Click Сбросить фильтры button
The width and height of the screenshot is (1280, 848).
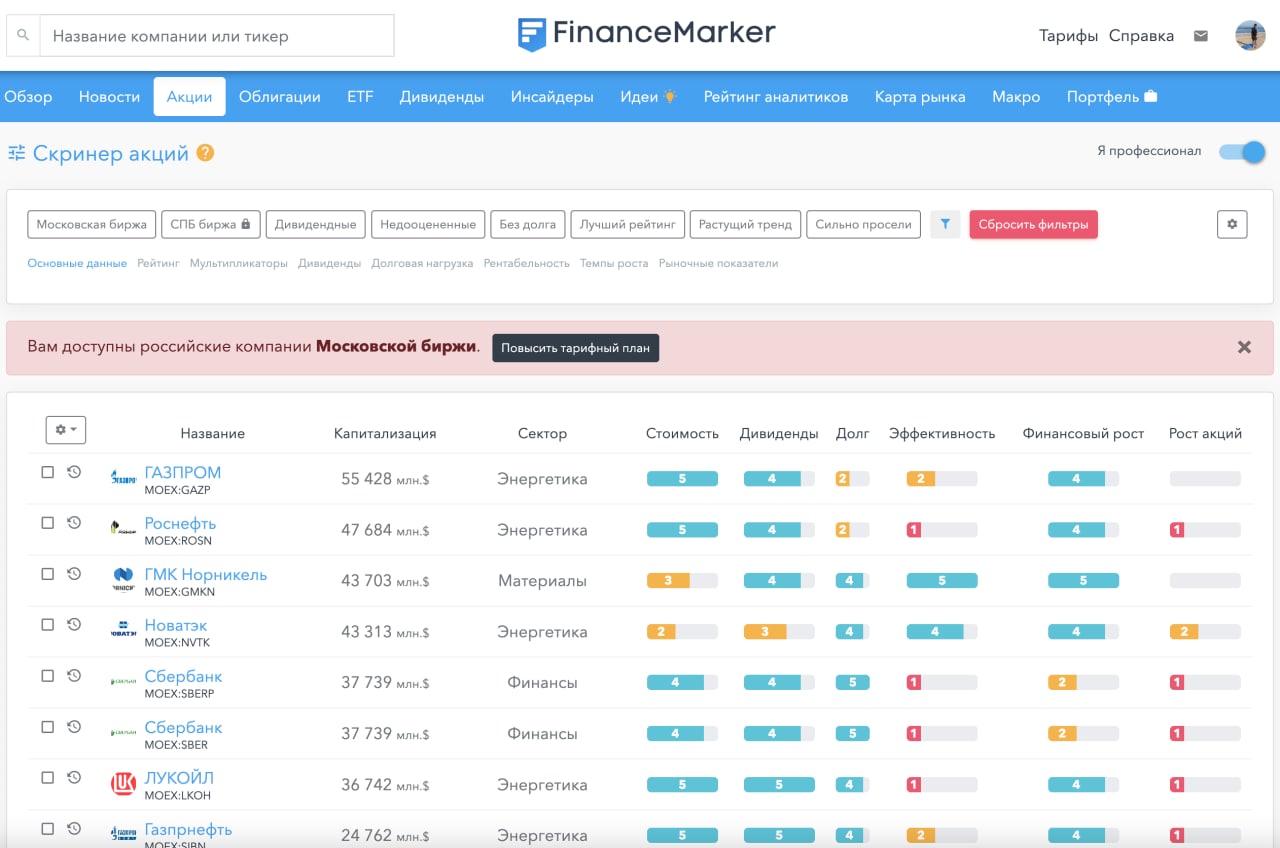(x=1034, y=224)
